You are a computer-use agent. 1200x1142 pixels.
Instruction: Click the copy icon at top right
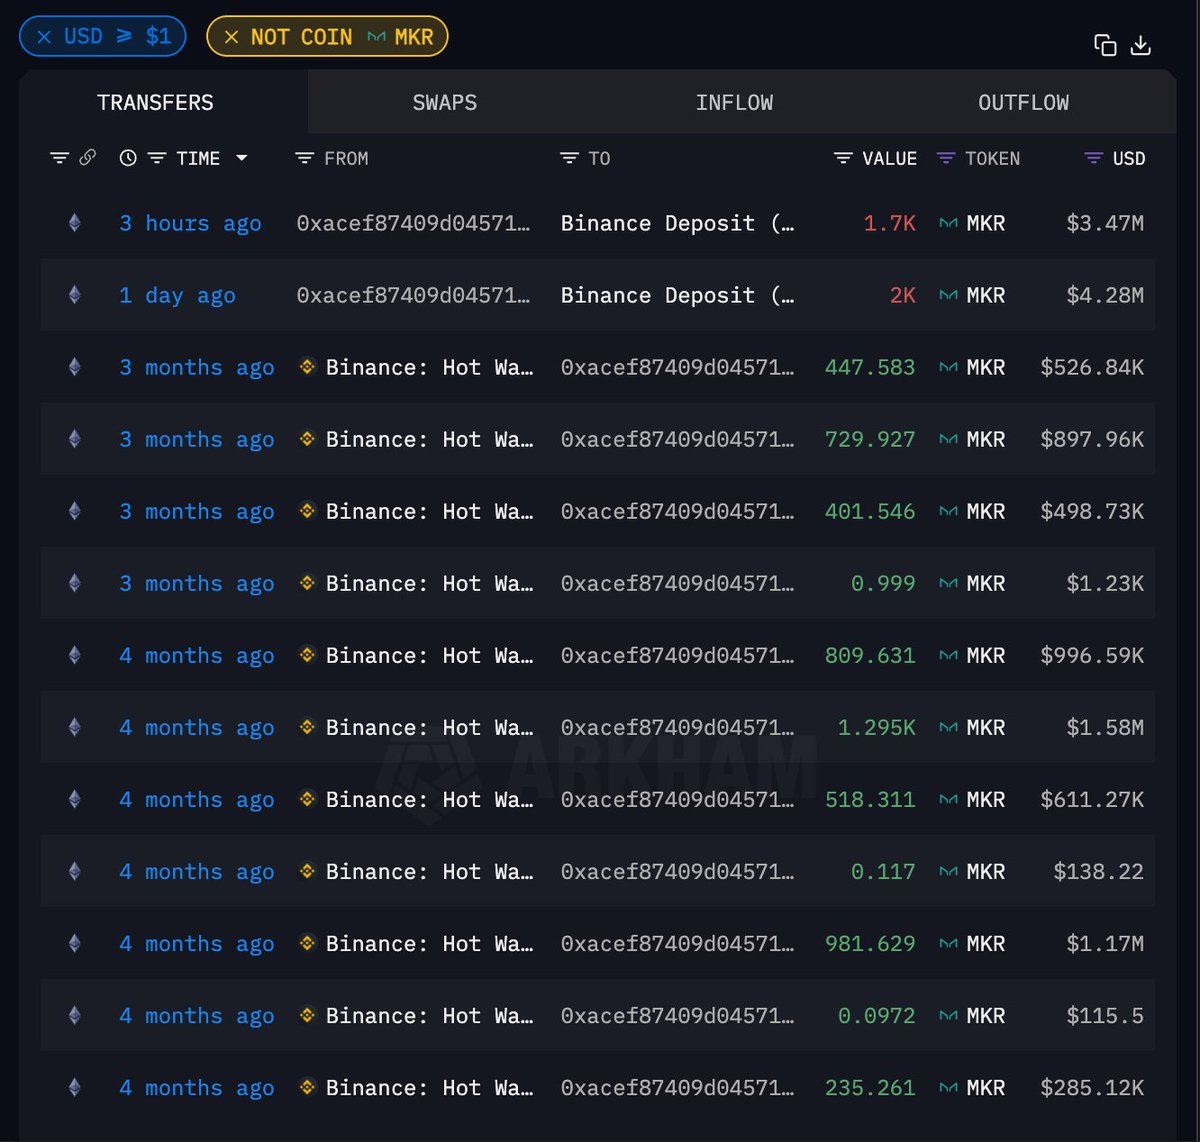coord(1105,45)
